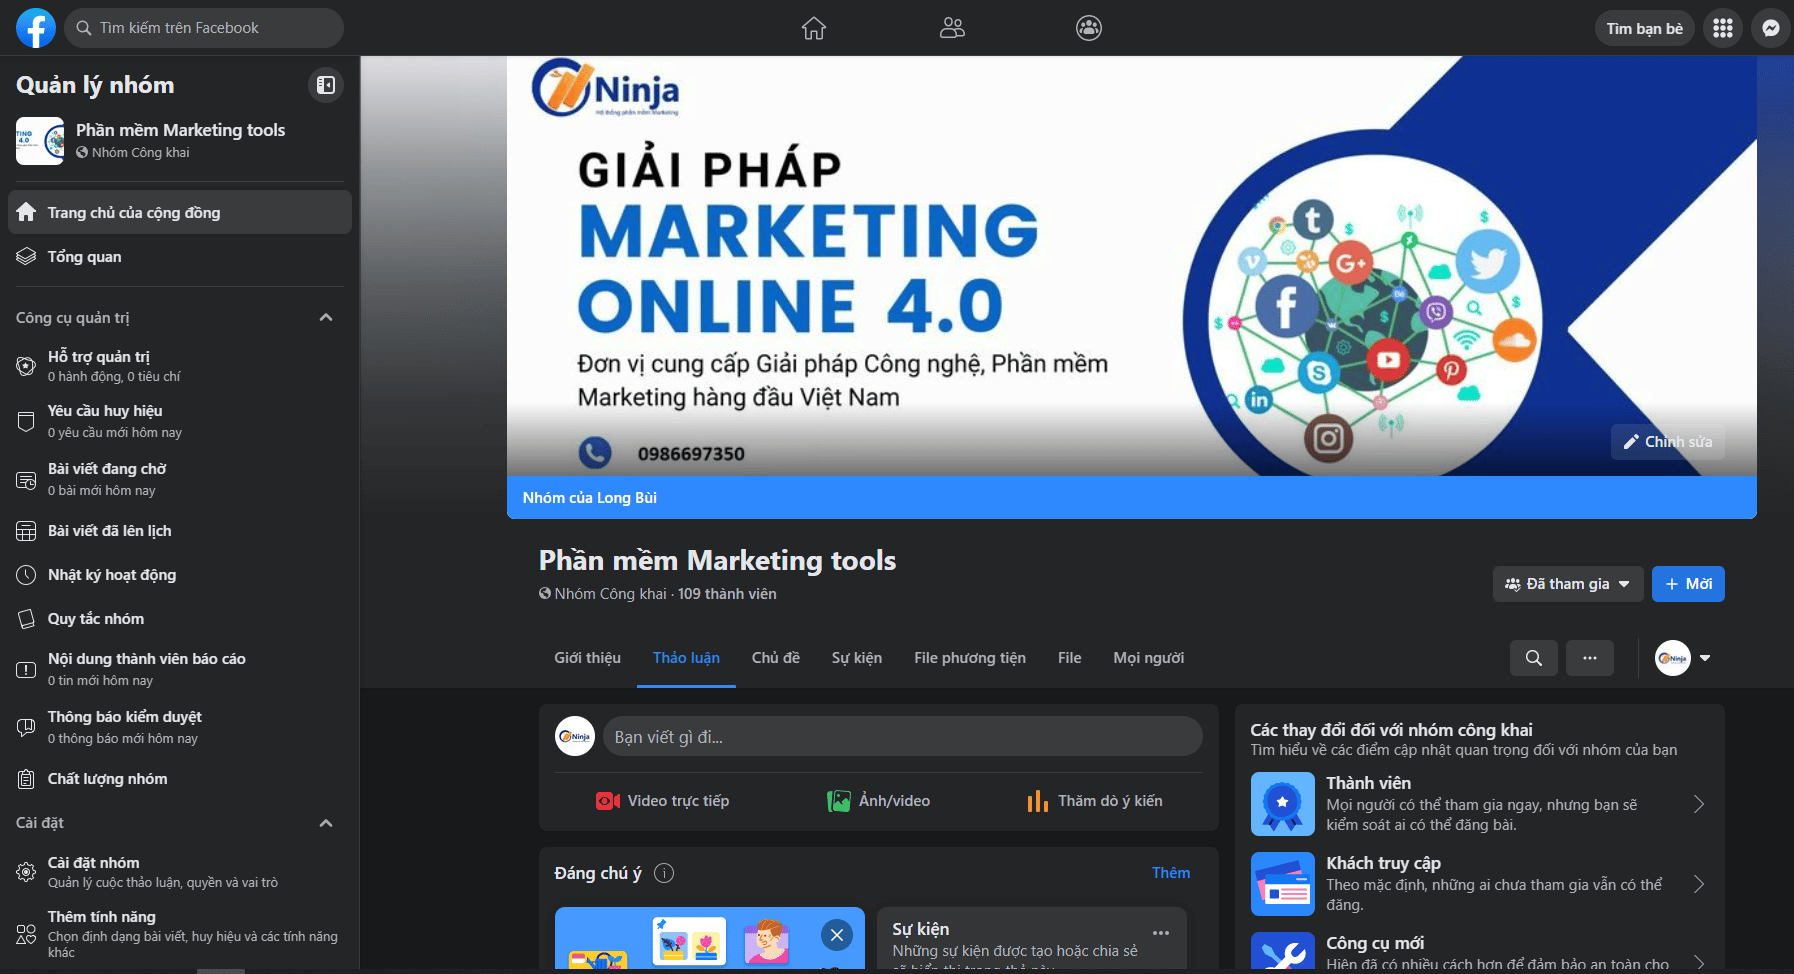This screenshot has width=1794, height=974.
Task: Click the Tổng quan layers icon
Action: (x=26, y=257)
